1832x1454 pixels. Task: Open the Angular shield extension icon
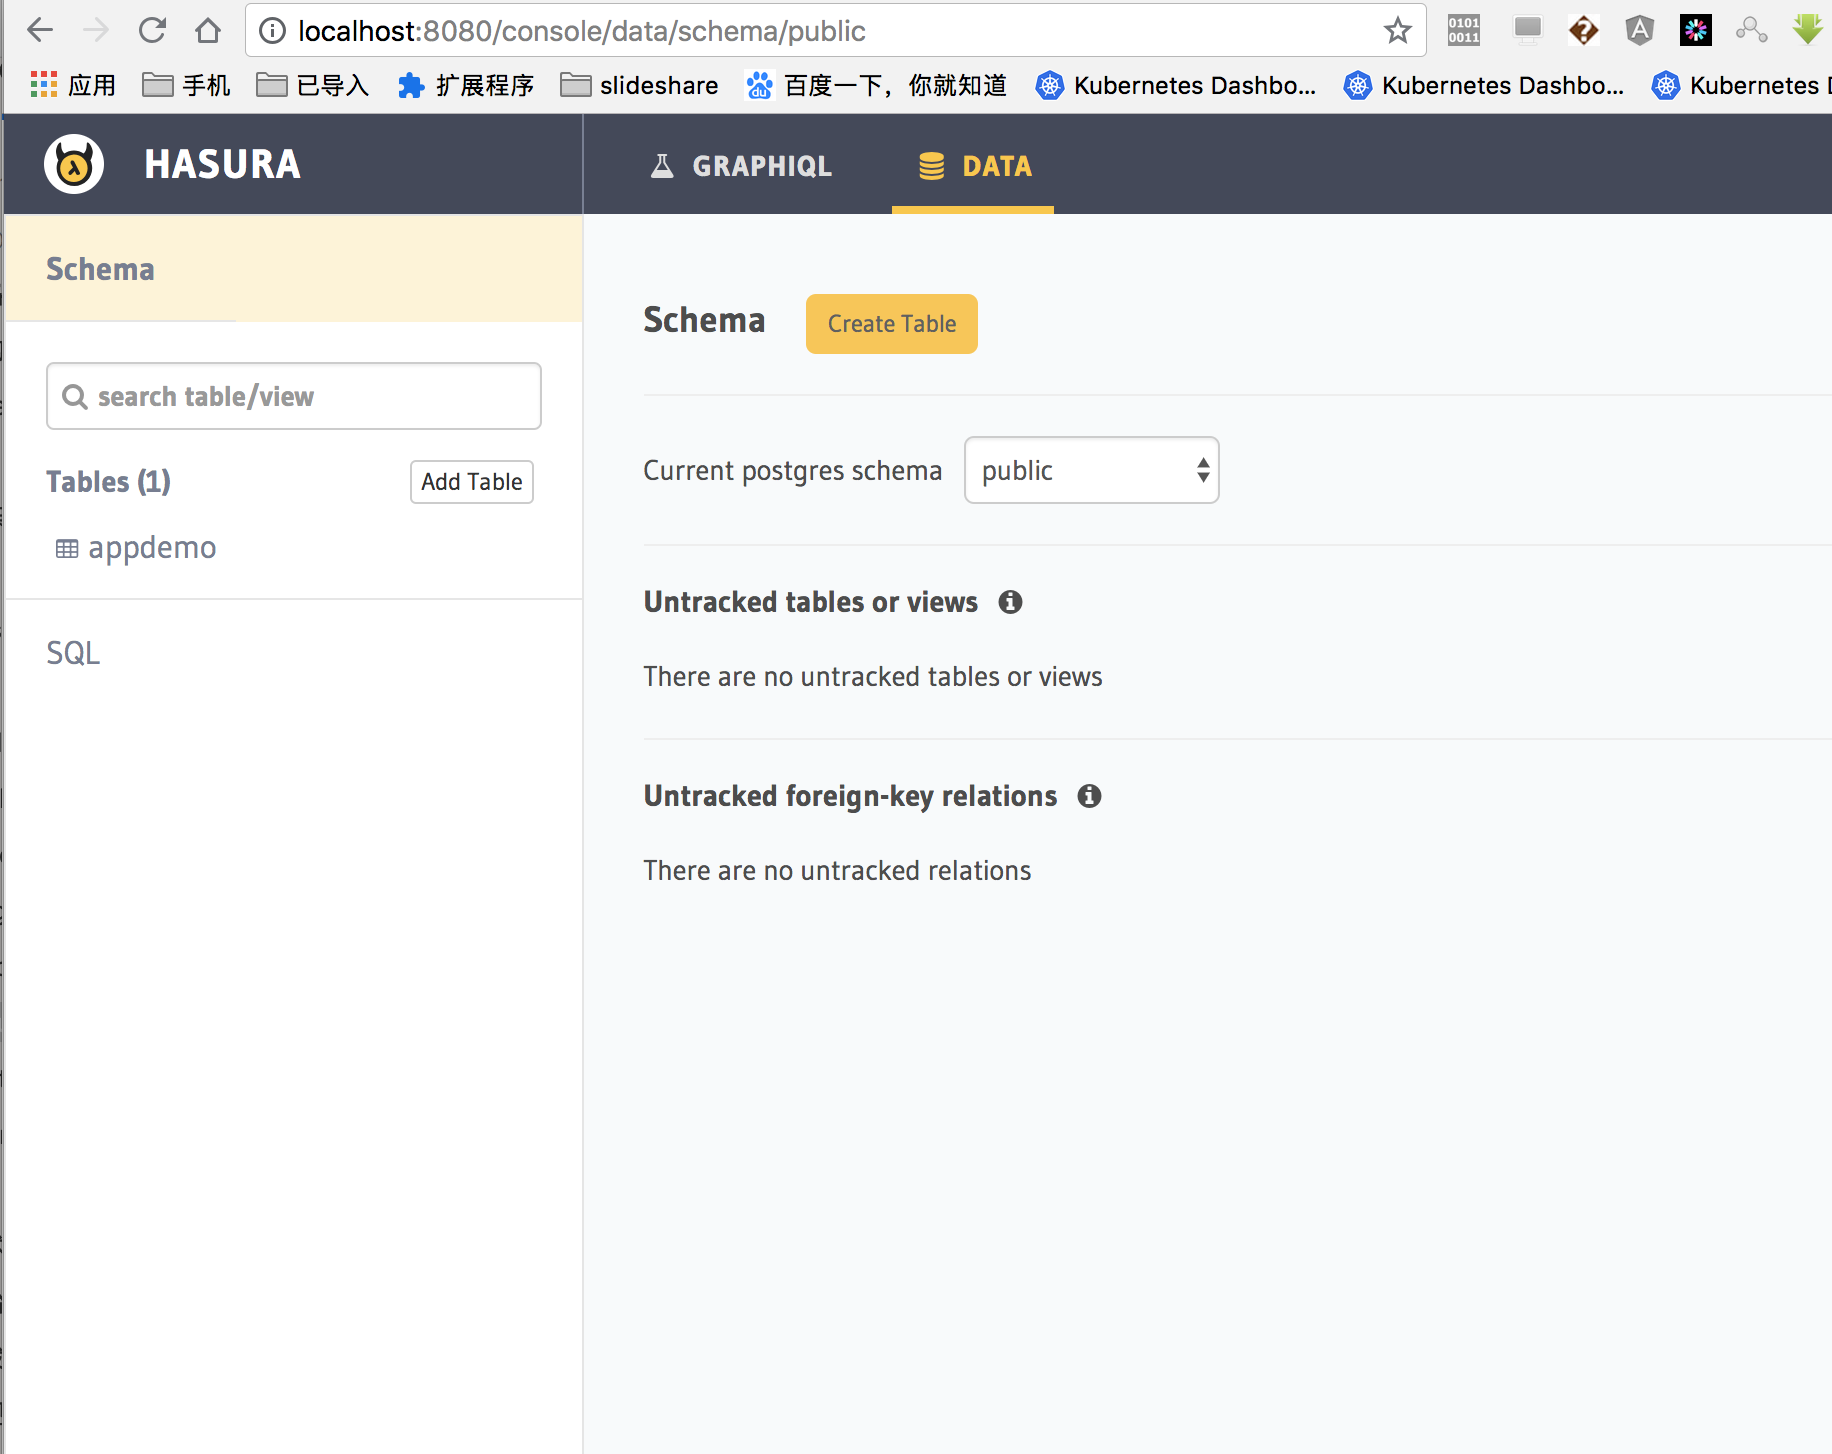(1640, 30)
